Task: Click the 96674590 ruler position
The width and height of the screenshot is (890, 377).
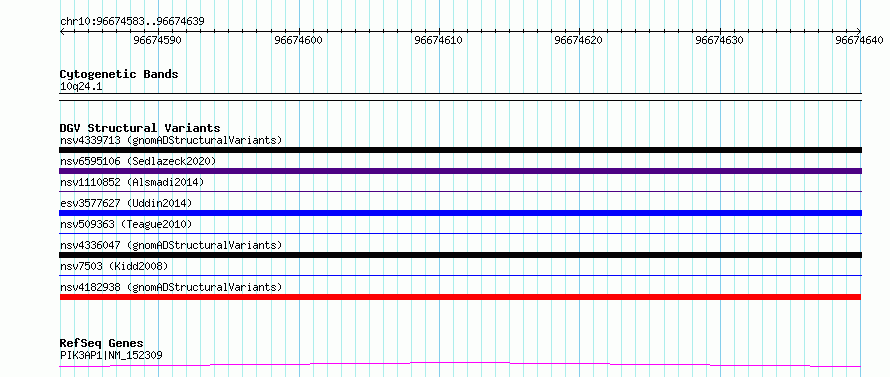Action: 157,40
